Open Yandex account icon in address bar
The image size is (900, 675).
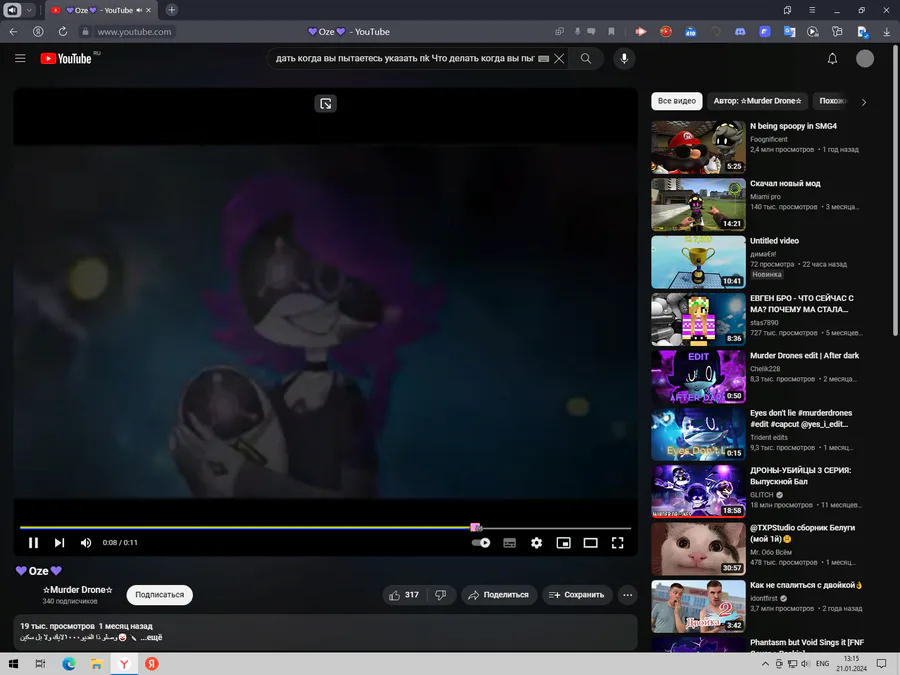(x=38, y=32)
